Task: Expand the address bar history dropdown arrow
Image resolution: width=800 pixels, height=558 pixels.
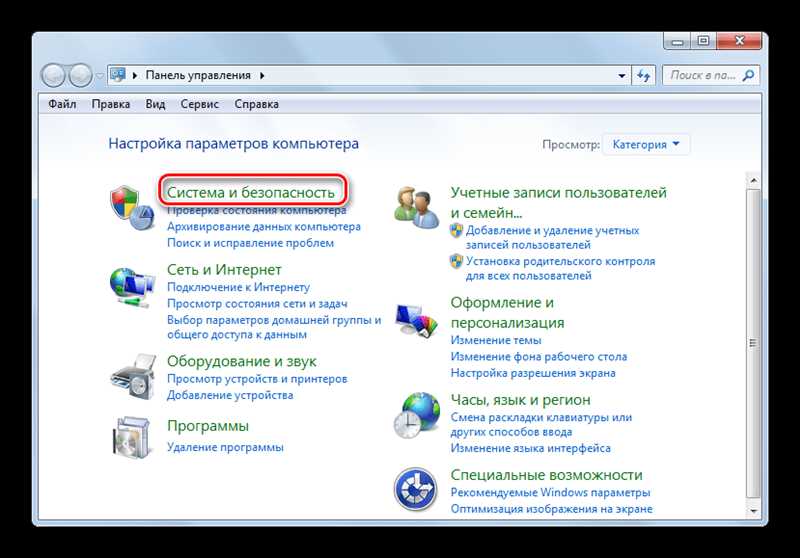Action: 621,75
